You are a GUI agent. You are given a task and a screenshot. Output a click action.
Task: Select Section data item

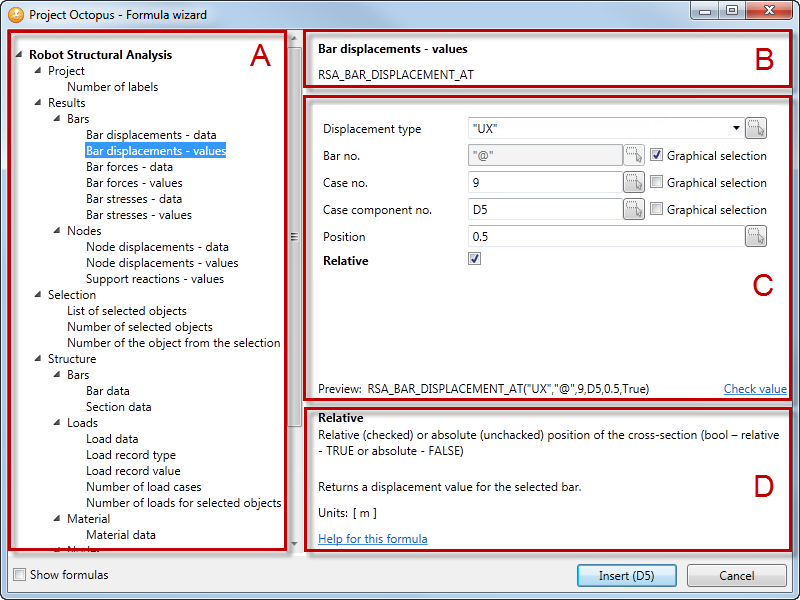(x=119, y=407)
